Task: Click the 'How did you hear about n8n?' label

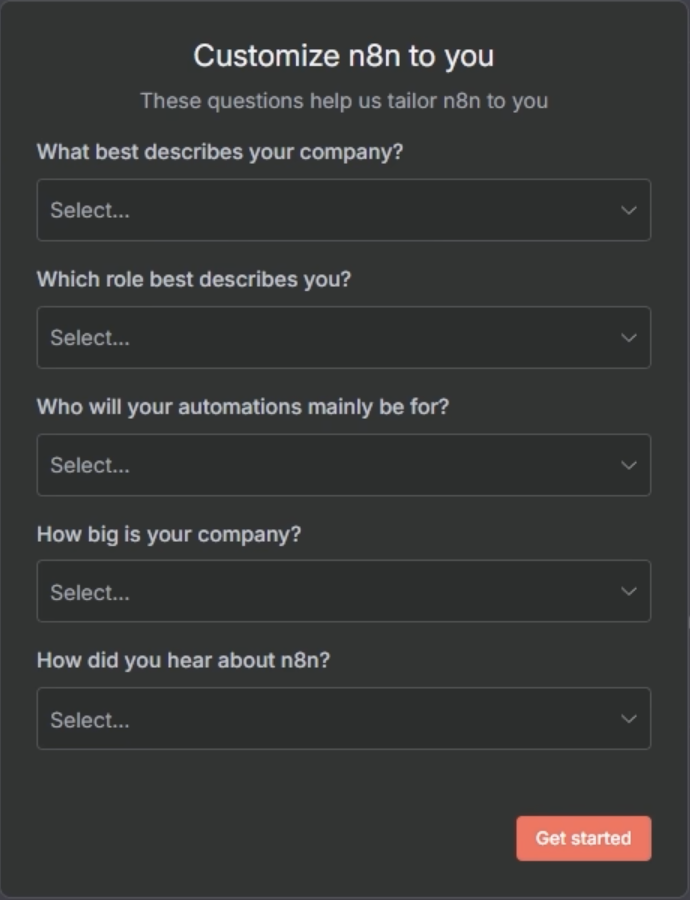Action: pos(183,661)
